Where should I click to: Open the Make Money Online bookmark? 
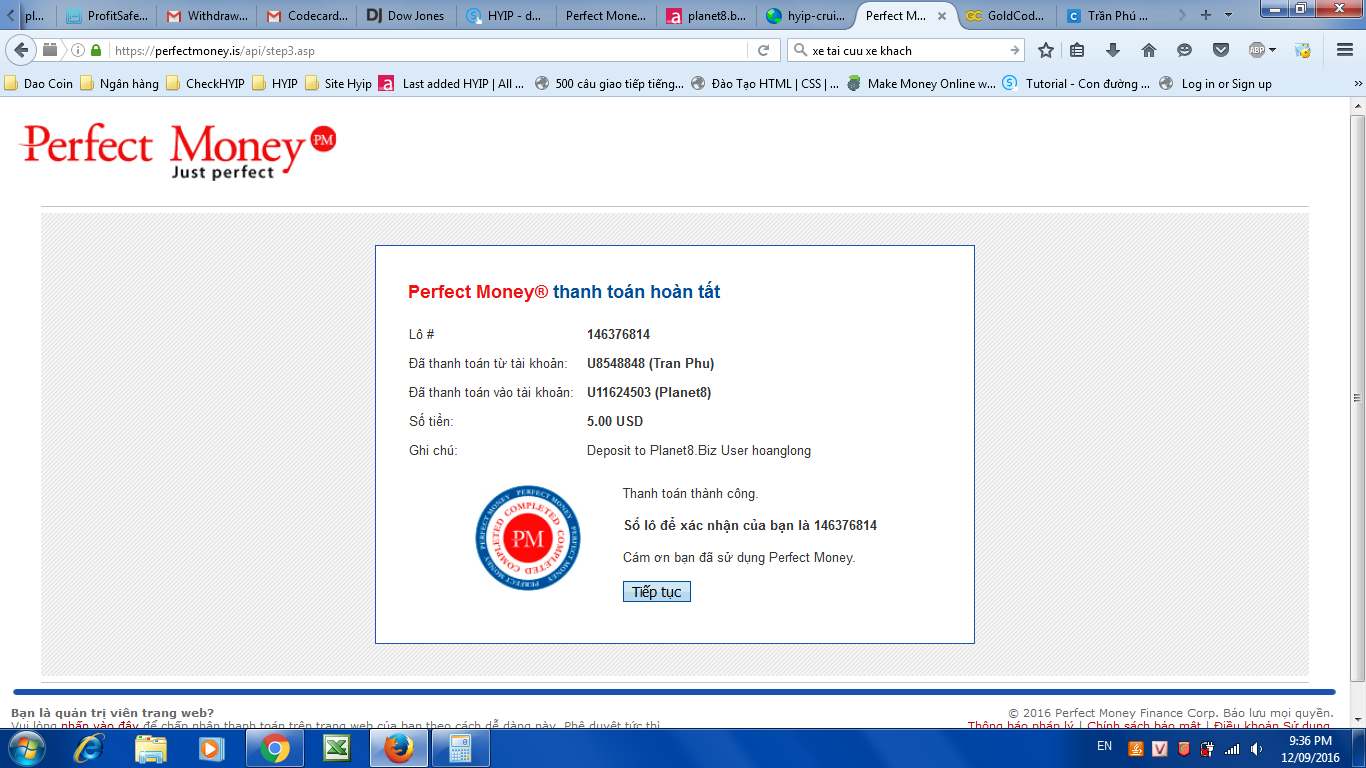[x=921, y=84]
